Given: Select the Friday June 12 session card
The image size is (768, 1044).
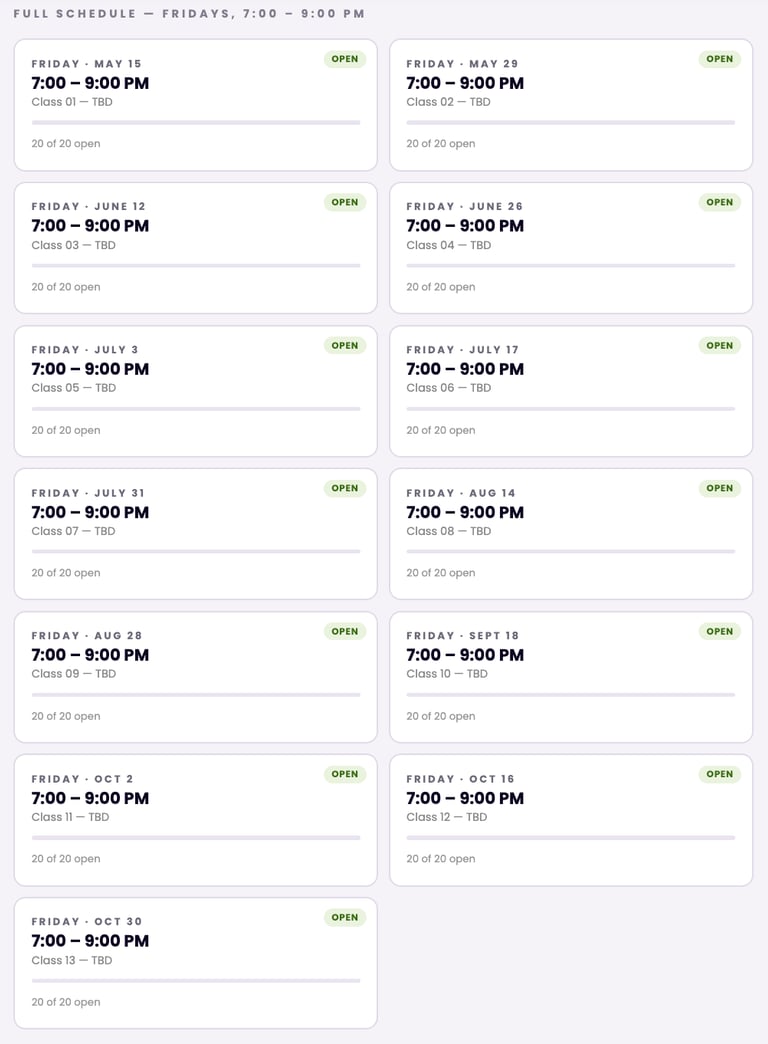Looking at the screenshot, I should (195, 248).
